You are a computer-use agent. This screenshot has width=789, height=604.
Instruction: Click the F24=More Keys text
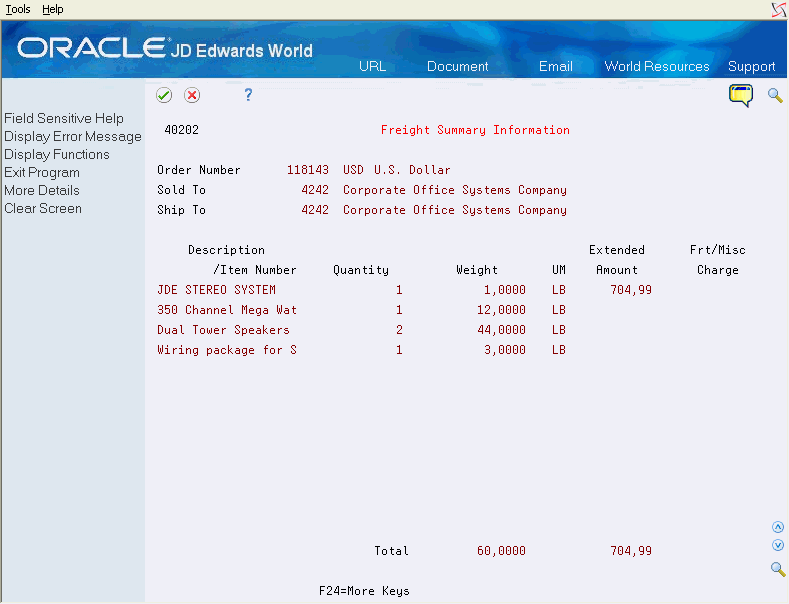click(x=364, y=591)
